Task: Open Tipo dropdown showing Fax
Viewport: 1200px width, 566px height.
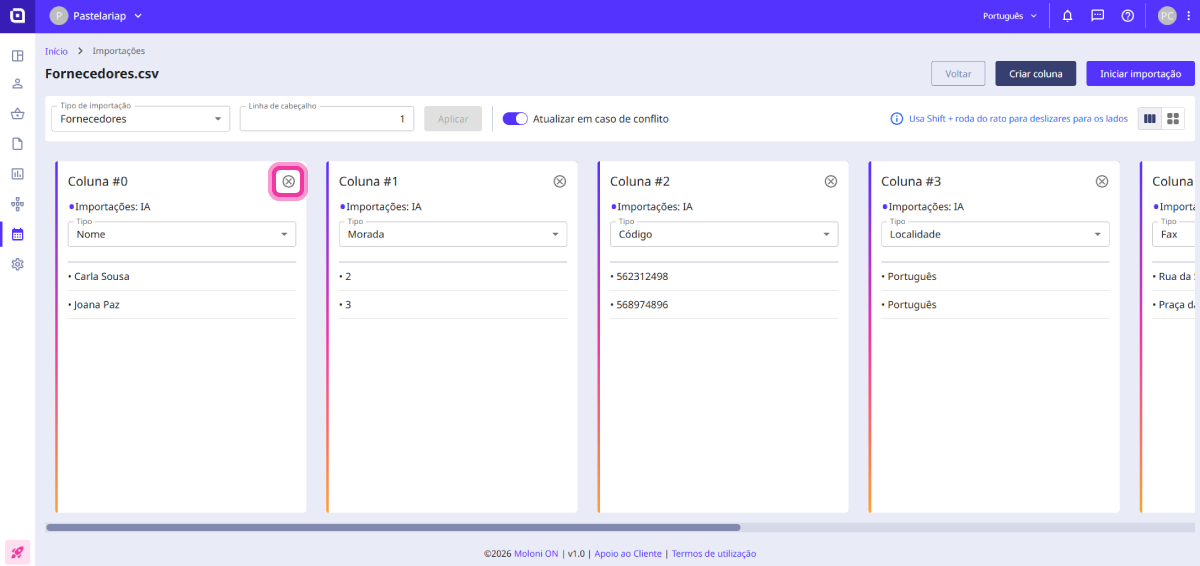Action: coord(1174,234)
